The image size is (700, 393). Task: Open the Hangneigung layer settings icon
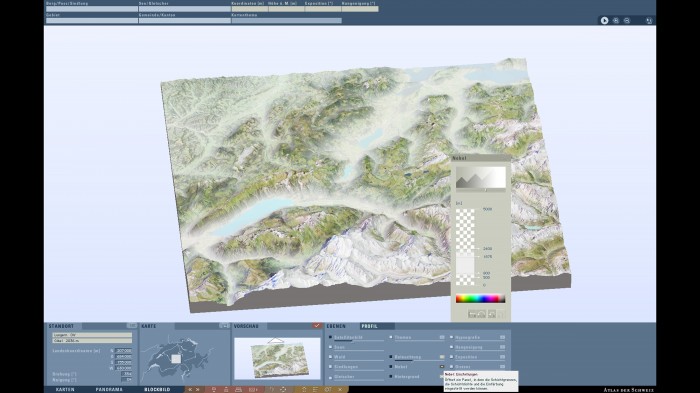point(502,347)
